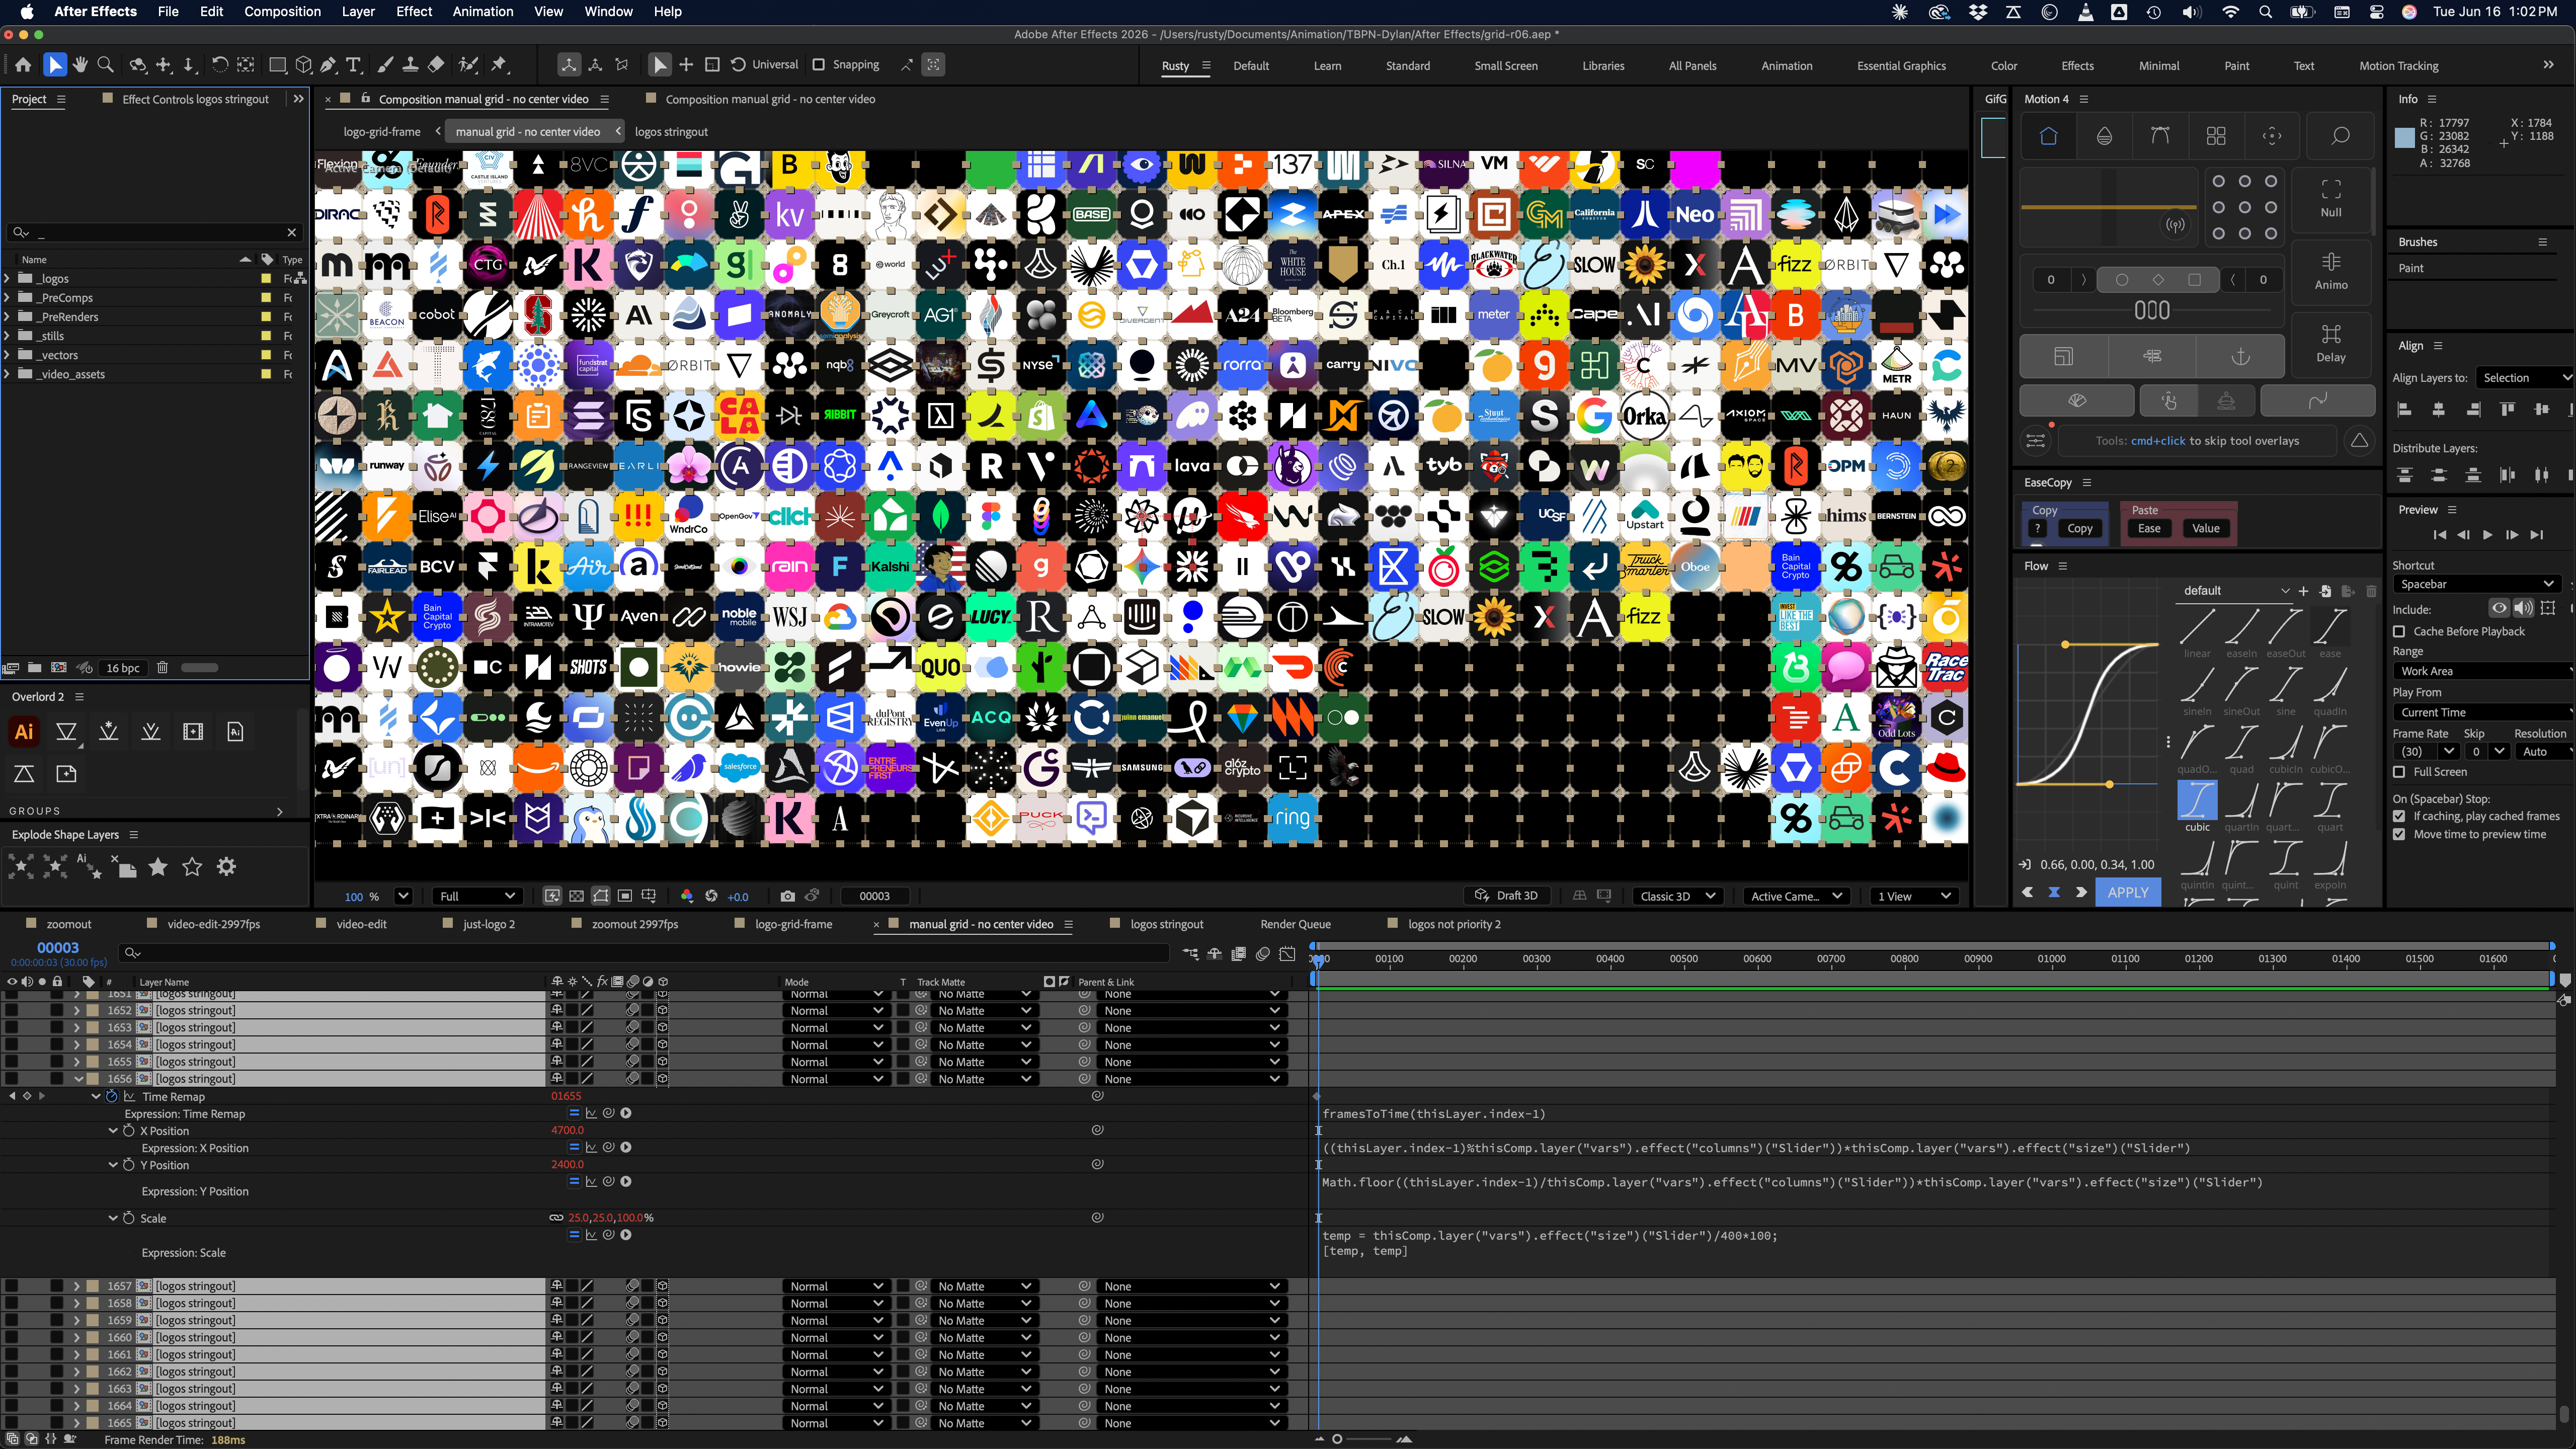Toggle audio include speaker in Preview
This screenshot has height=1449, width=2576.
pos(2524,609)
